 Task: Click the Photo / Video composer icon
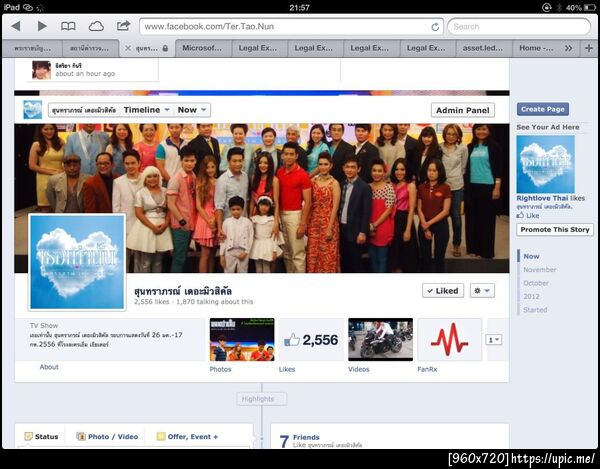tap(81, 436)
